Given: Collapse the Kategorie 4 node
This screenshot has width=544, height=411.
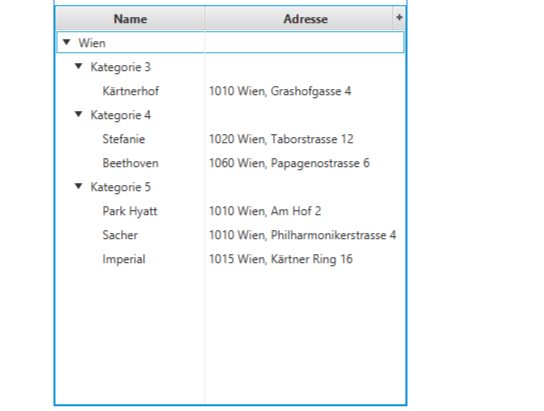Looking at the screenshot, I should 79,114.
